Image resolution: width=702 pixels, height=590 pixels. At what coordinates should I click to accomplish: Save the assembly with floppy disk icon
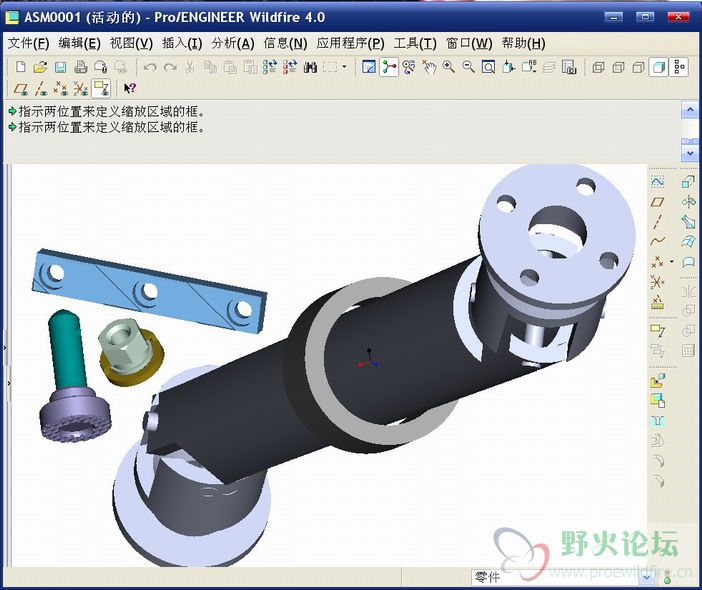tap(60, 68)
